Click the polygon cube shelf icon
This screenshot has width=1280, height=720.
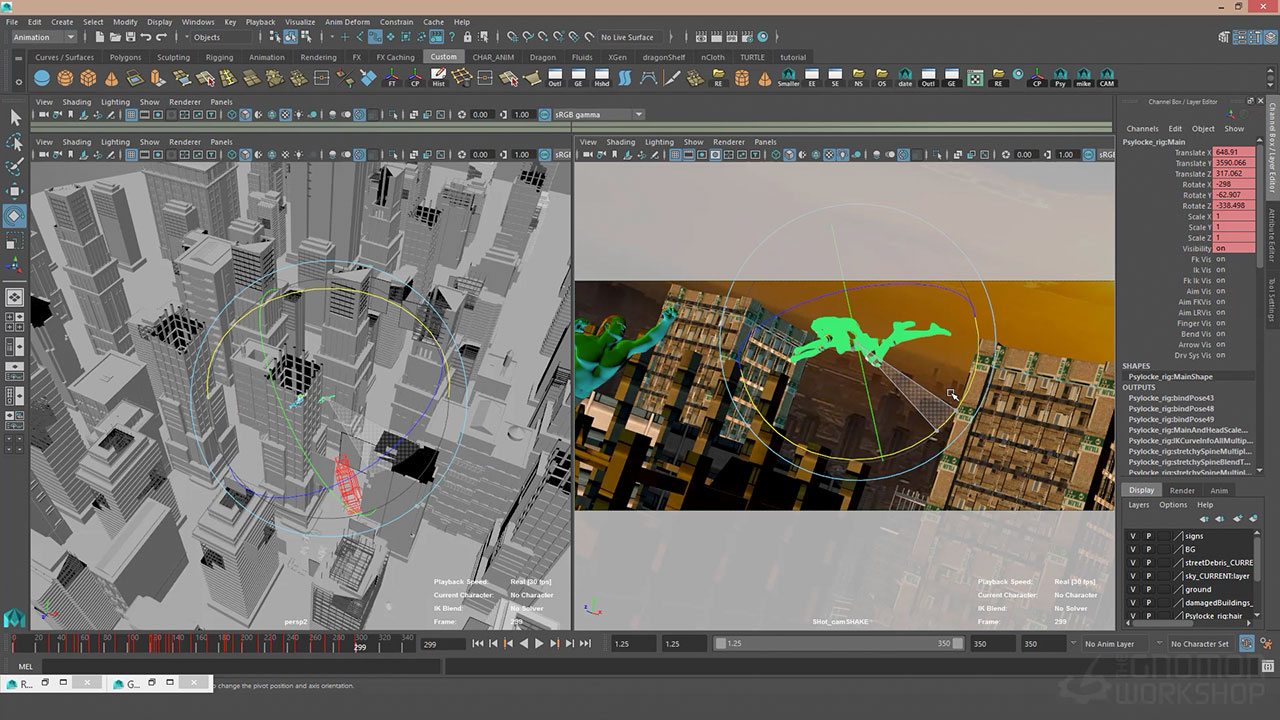(88, 78)
